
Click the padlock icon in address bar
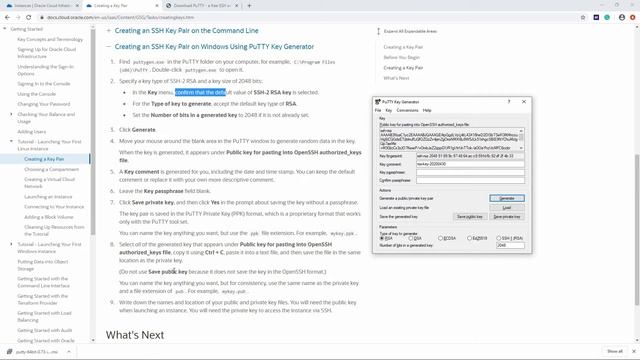[x=41, y=18]
